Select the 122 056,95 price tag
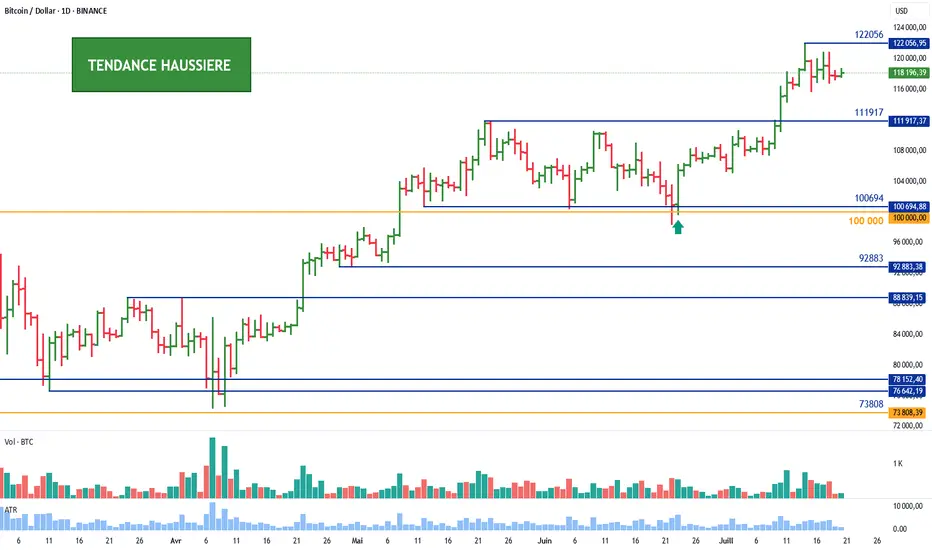The width and height of the screenshot is (932, 550). (x=910, y=43)
